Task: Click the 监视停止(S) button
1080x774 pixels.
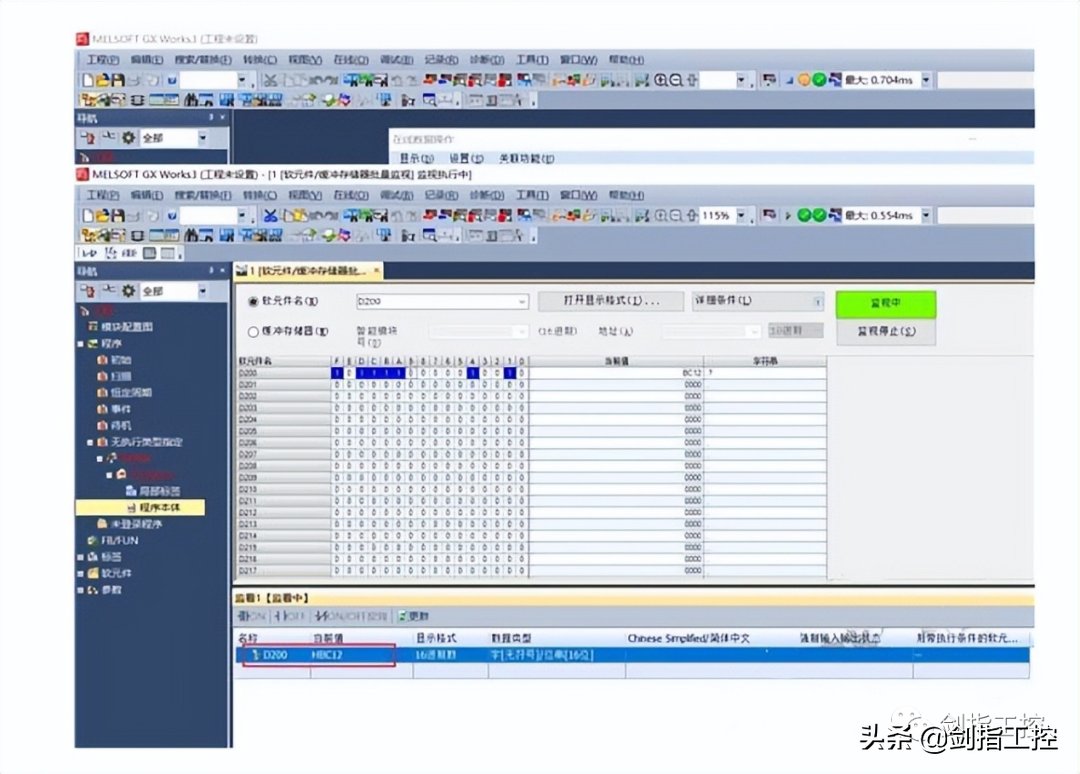Action: [886, 331]
